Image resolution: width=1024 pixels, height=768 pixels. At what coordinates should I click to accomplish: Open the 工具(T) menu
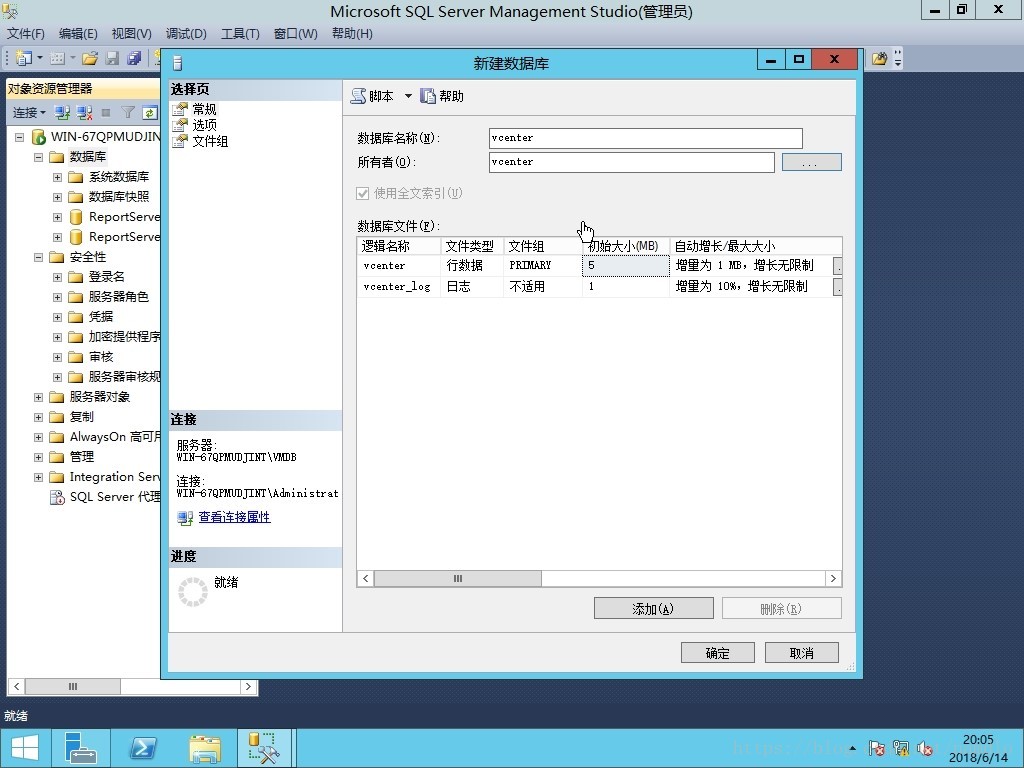(240, 34)
